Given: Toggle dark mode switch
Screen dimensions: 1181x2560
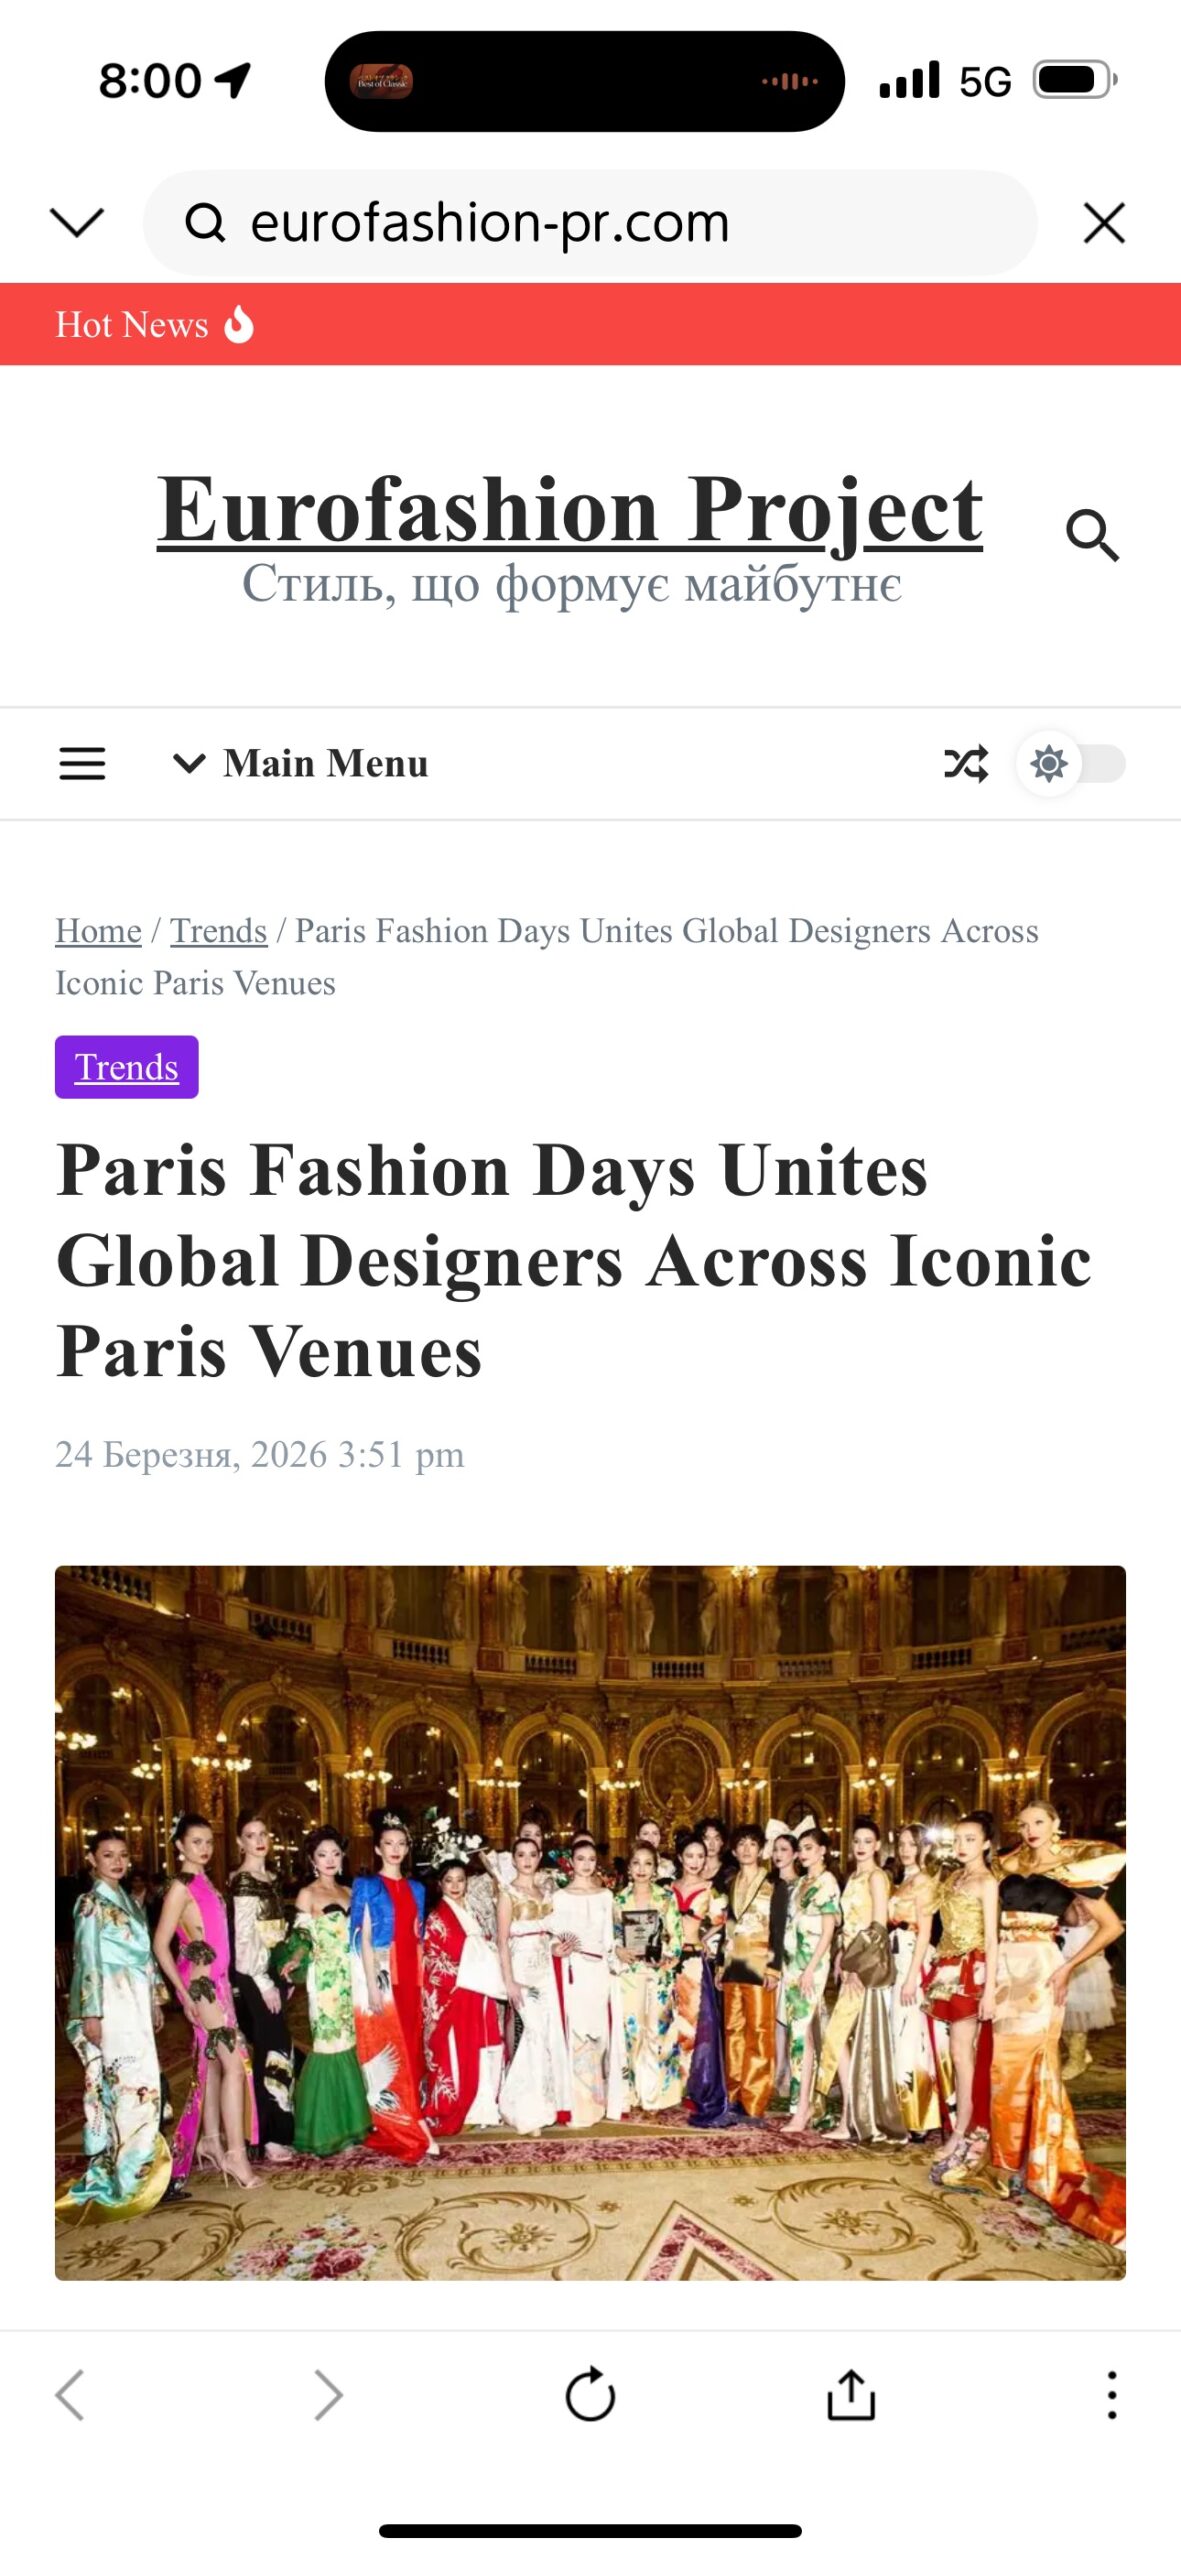Looking at the screenshot, I should tap(1071, 764).
